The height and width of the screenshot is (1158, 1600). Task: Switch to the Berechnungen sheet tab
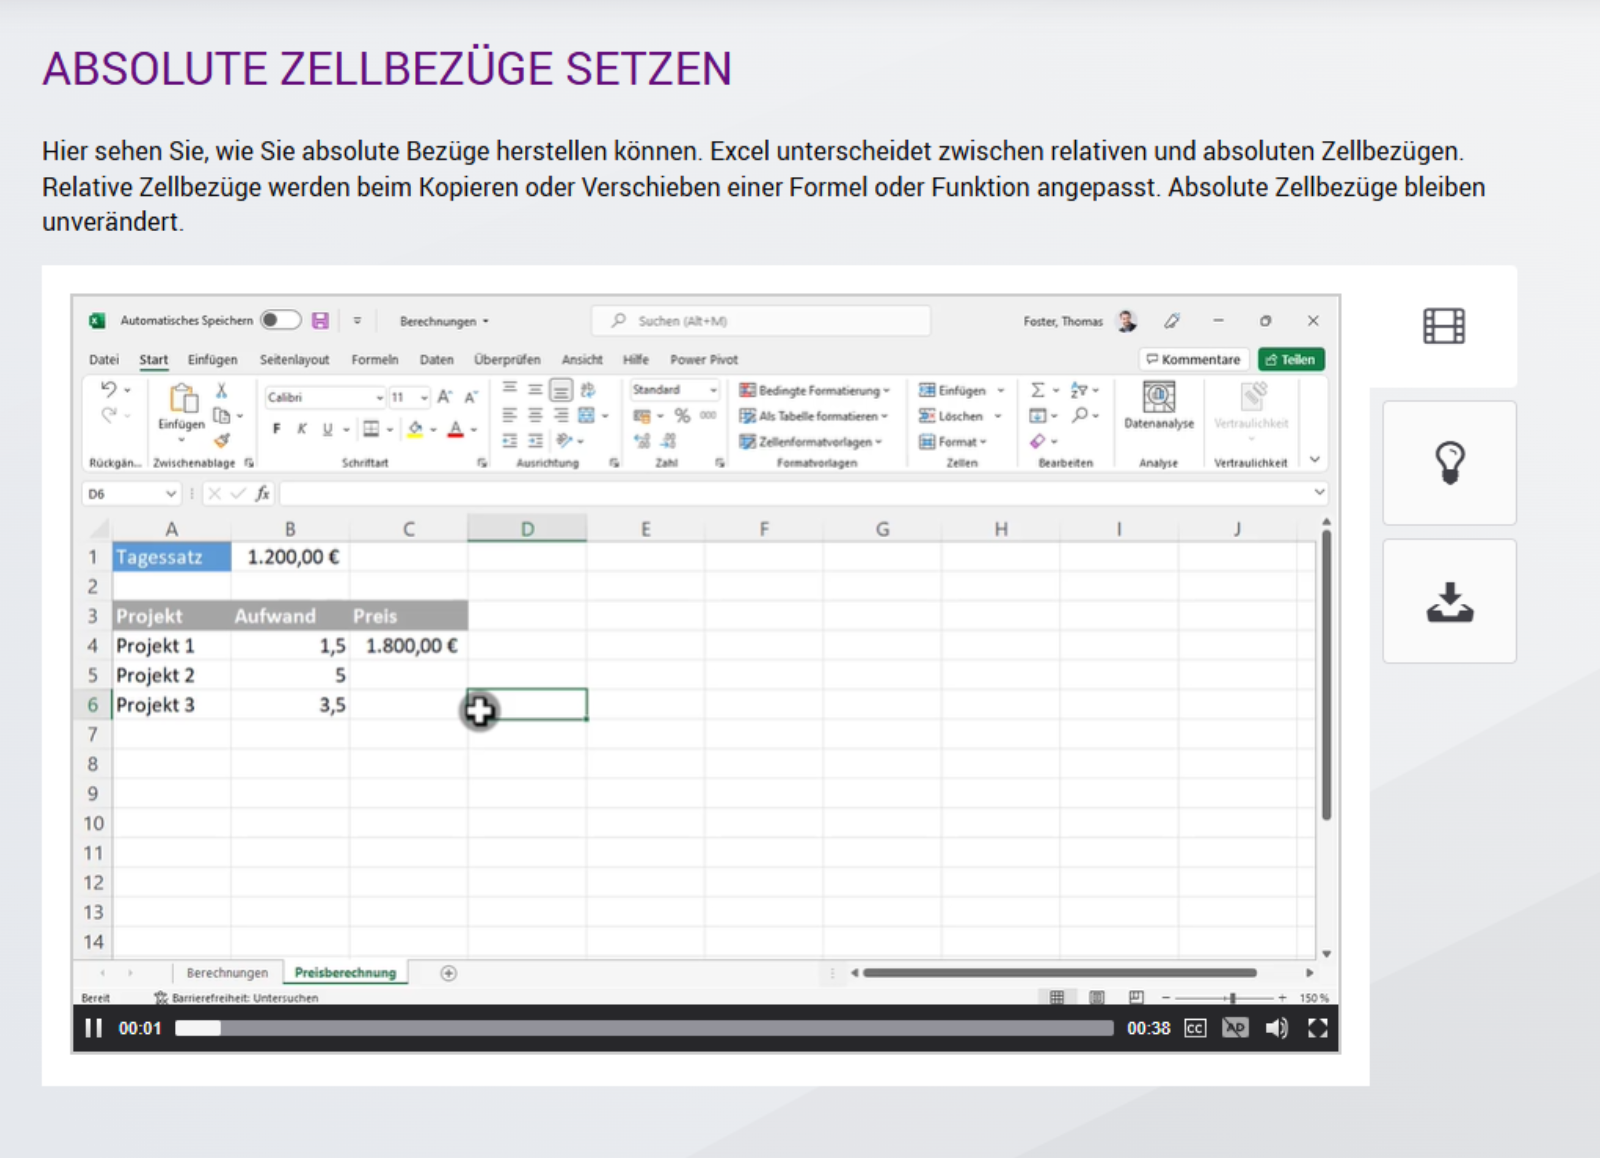pyautogui.click(x=227, y=973)
